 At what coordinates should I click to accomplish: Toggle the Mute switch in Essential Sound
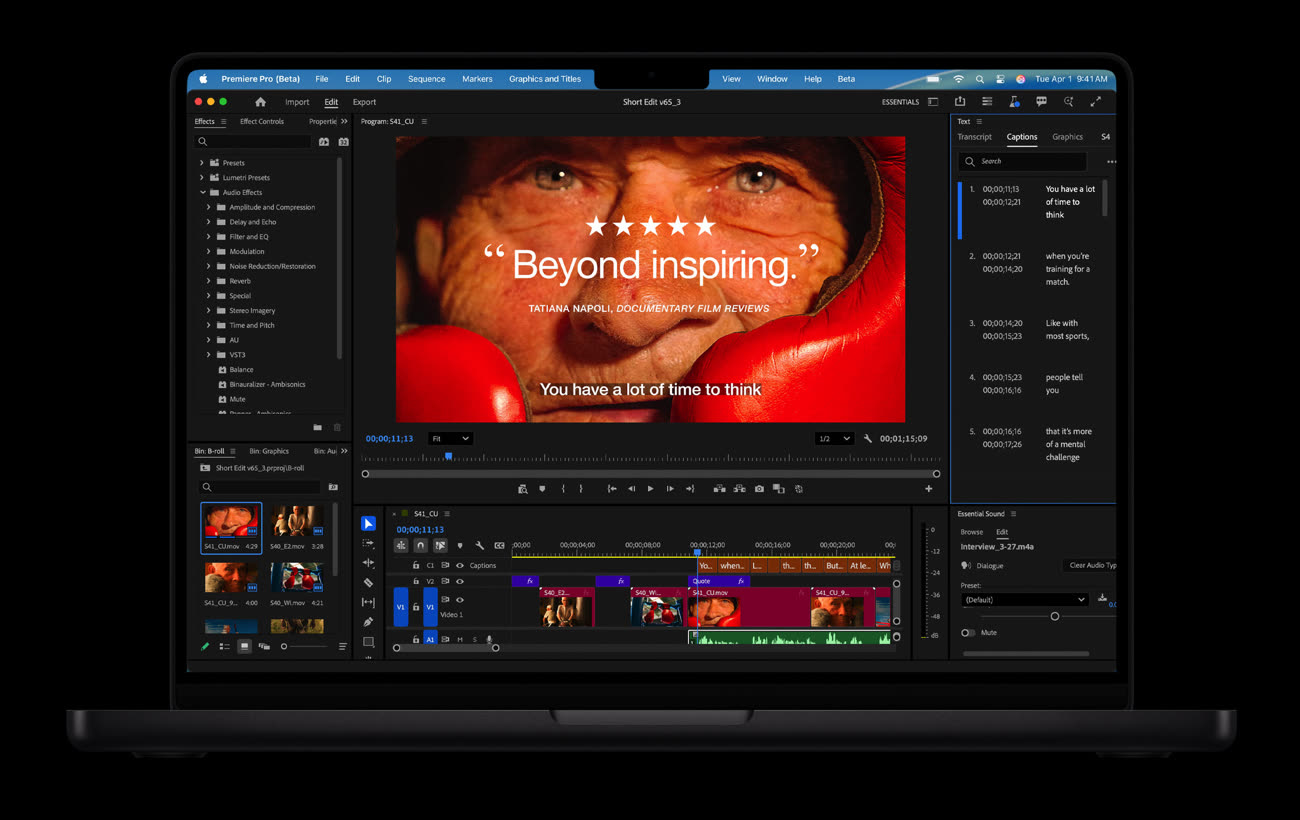tap(967, 633)
